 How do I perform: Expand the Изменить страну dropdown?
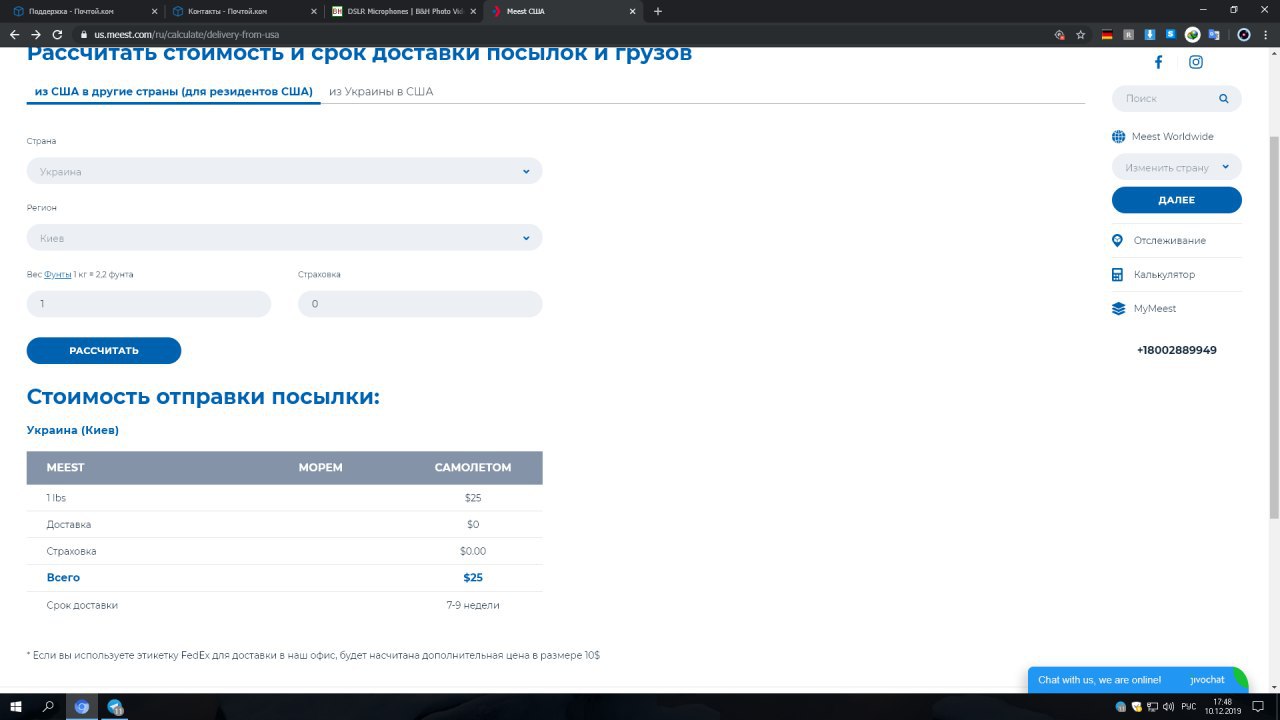(1176, 167)
